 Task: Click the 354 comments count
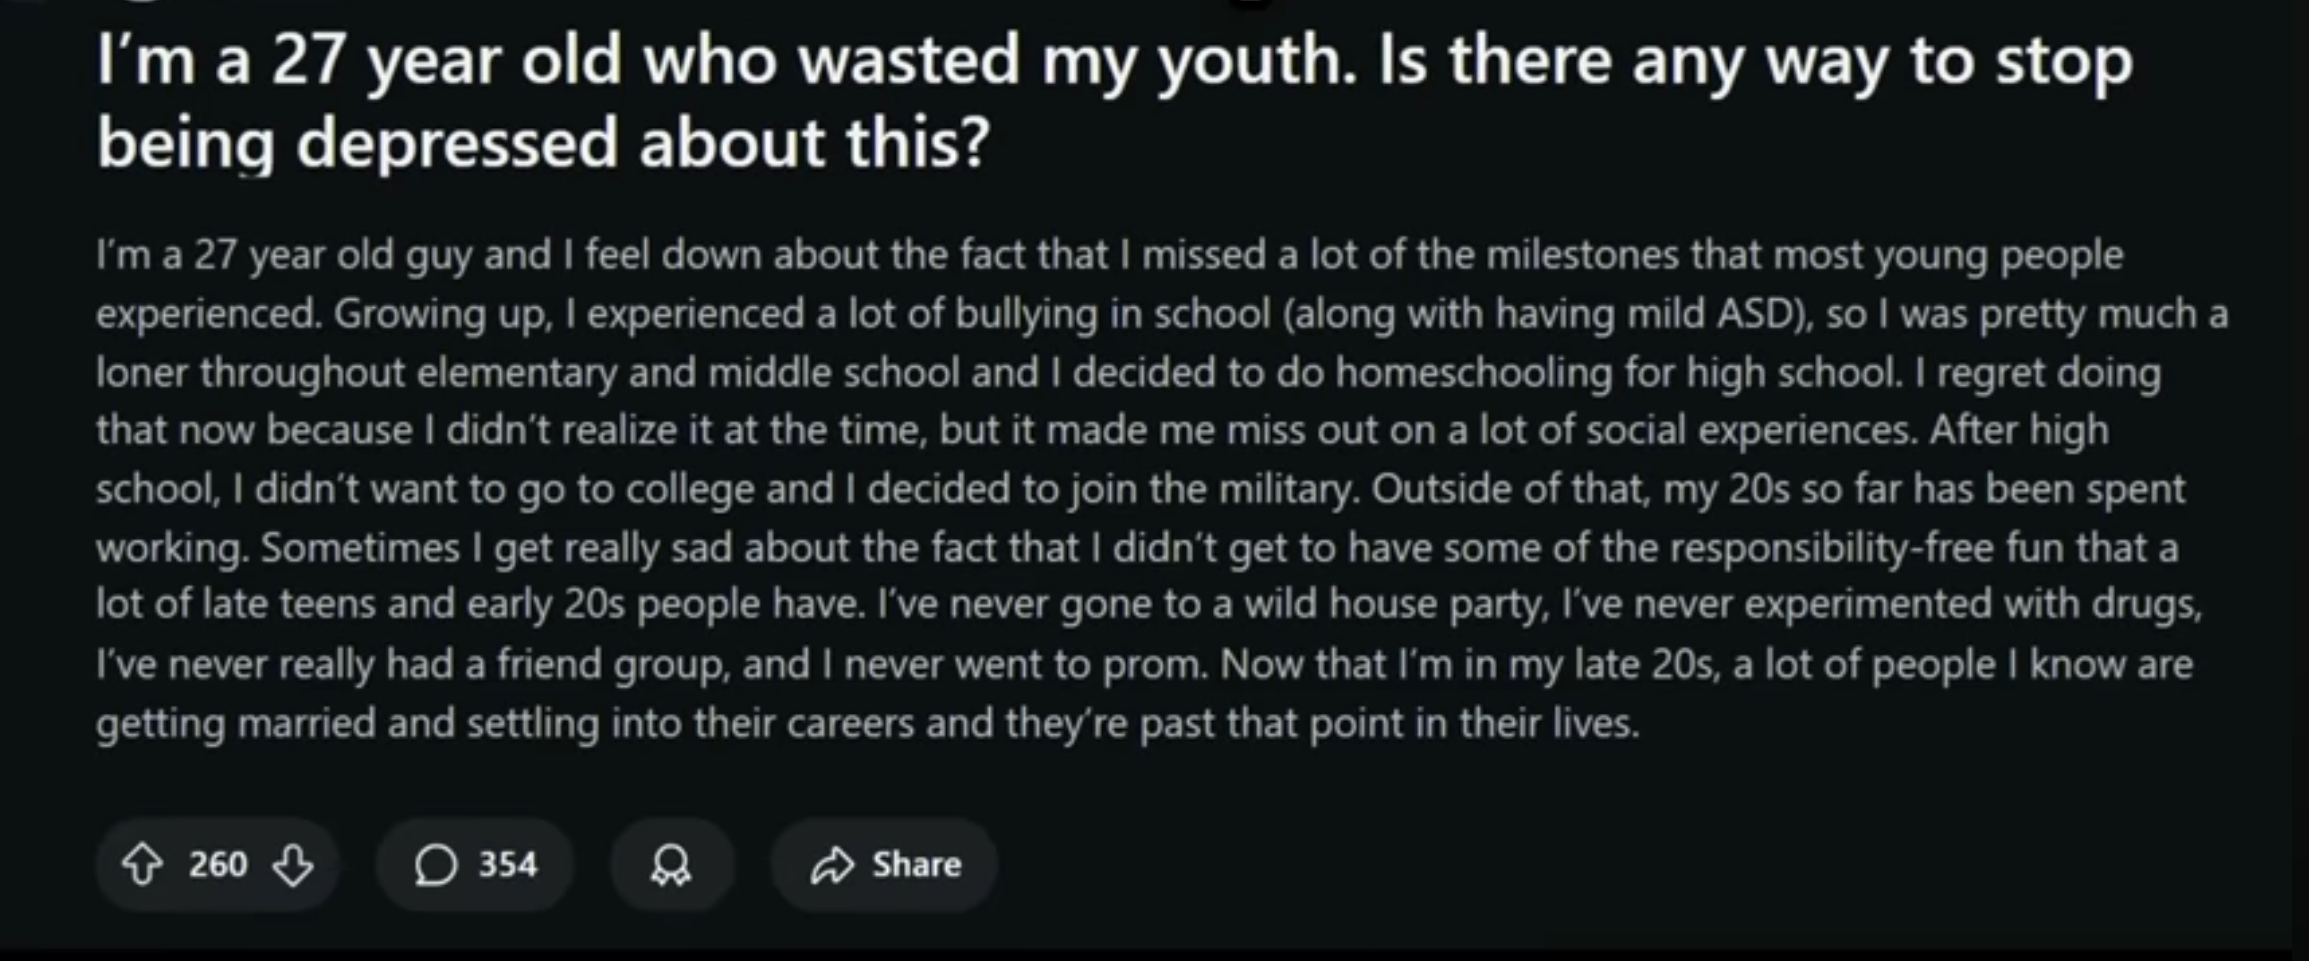(508, 864)
